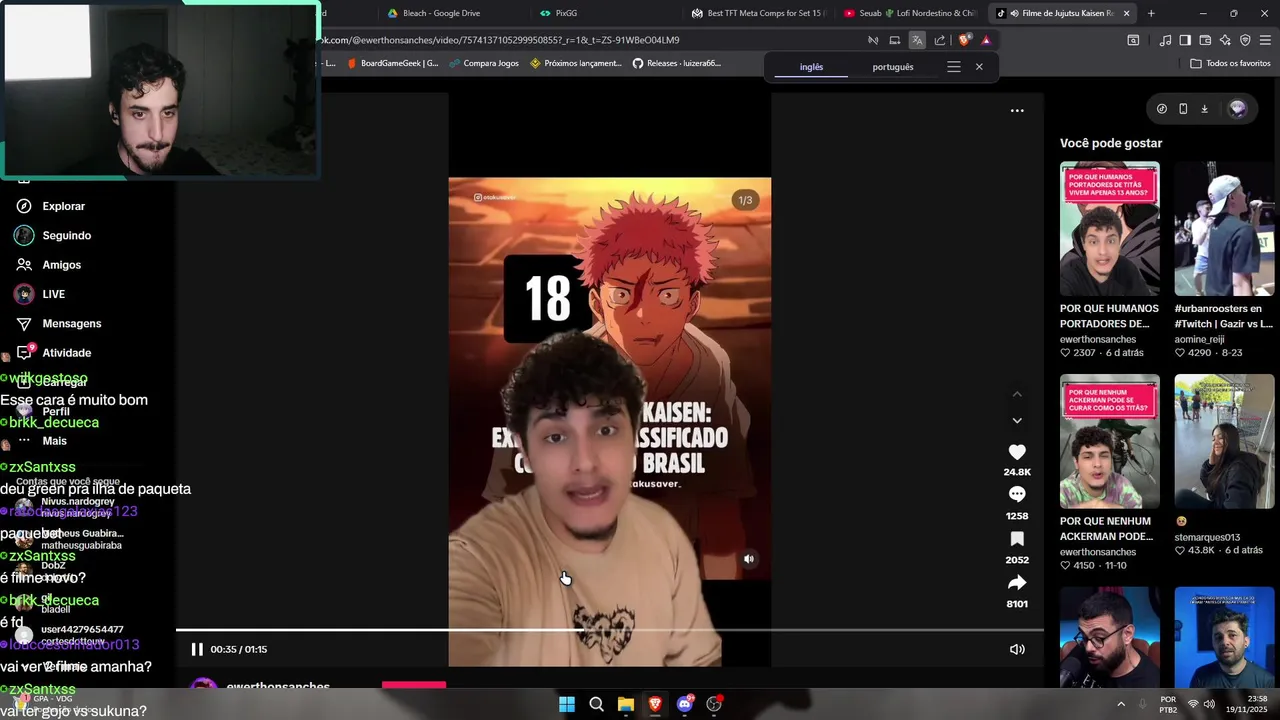
Task: Close the translation popup
Action: [979, 67]
